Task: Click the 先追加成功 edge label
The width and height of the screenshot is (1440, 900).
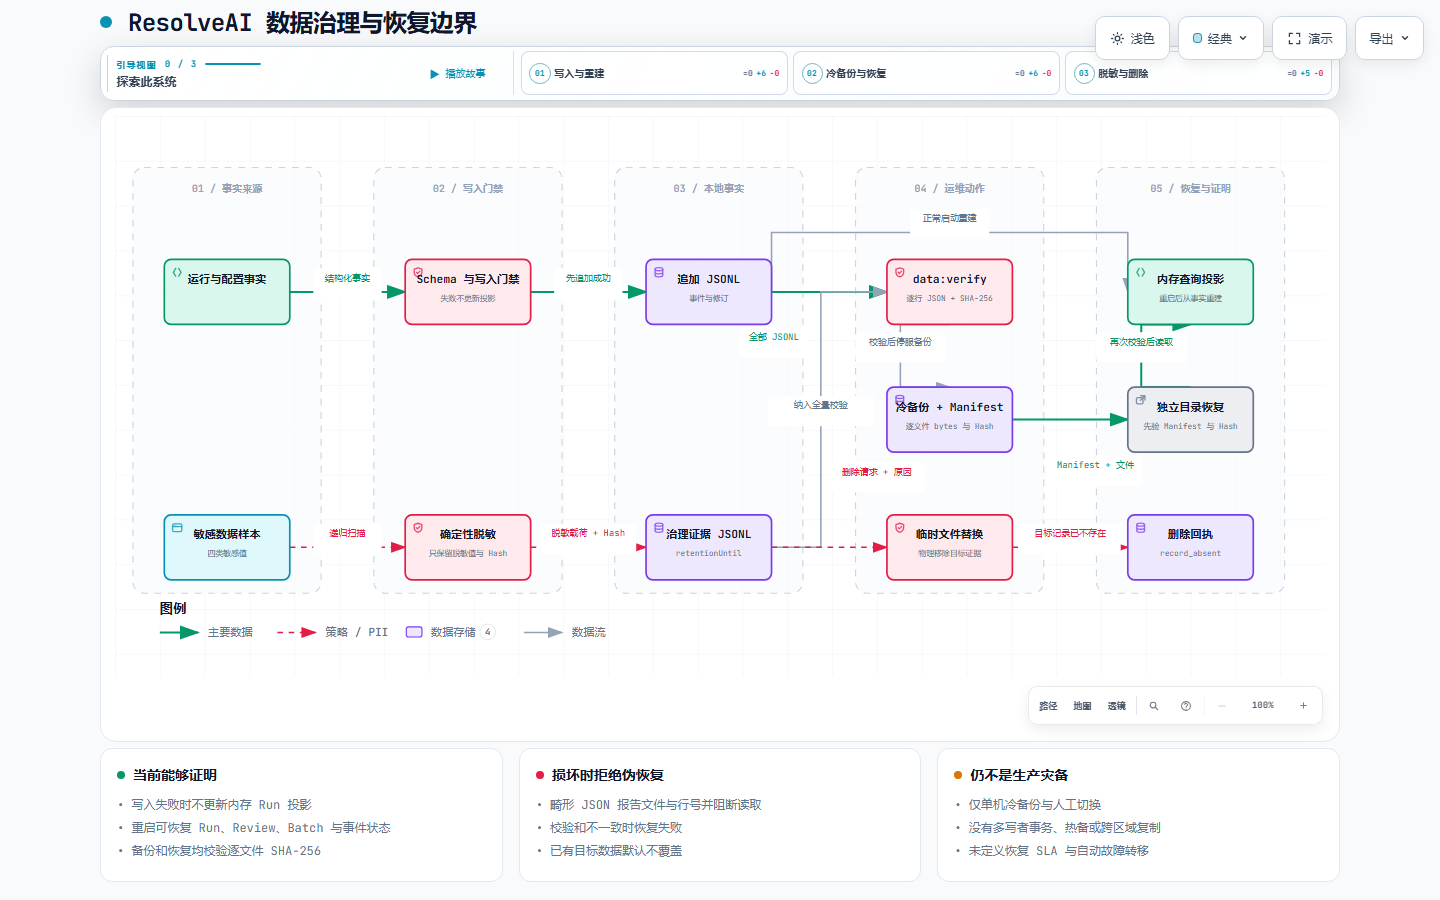Action: click(588, 278)
